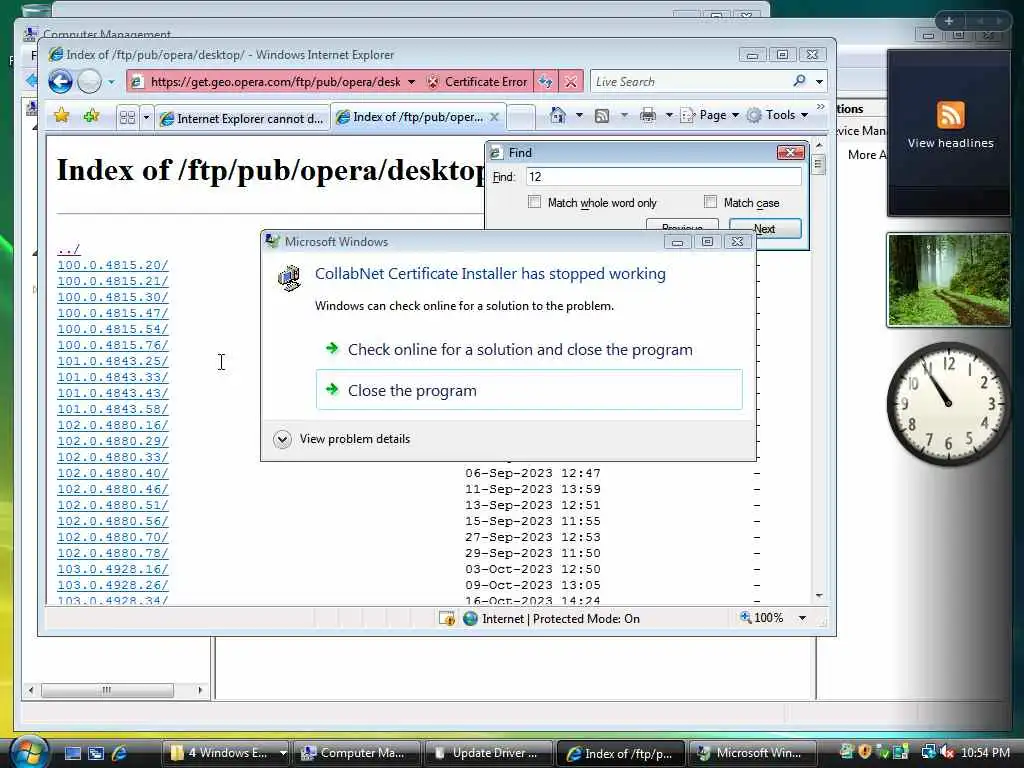The width and height of the screenshot is (1024, 768).
Task: Click the analog clock gadget
Action: (x=948, y=404)
